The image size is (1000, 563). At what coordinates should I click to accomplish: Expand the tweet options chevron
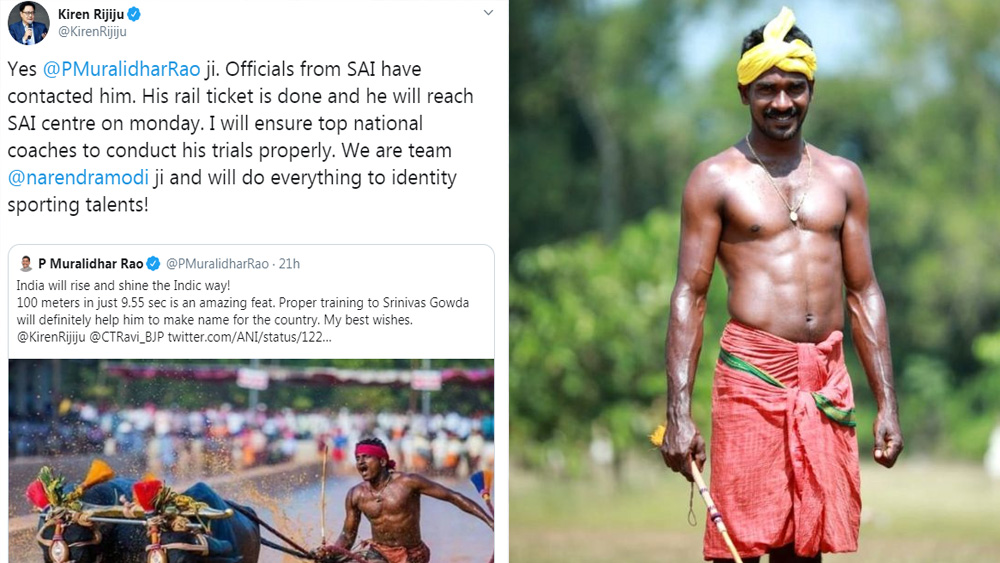point(488,13)
